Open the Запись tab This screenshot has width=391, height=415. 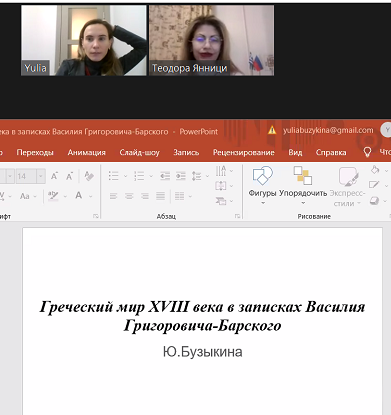(186, 152)
